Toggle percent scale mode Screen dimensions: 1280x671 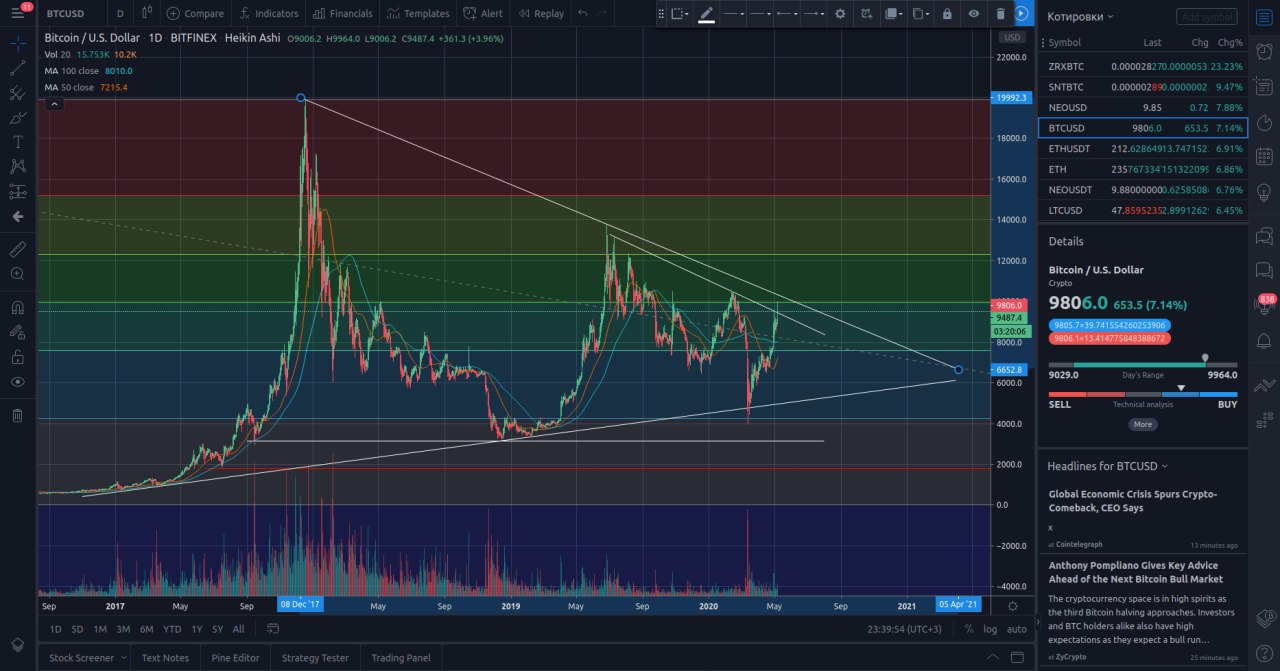pyautogui.click(x=969, y=629)
